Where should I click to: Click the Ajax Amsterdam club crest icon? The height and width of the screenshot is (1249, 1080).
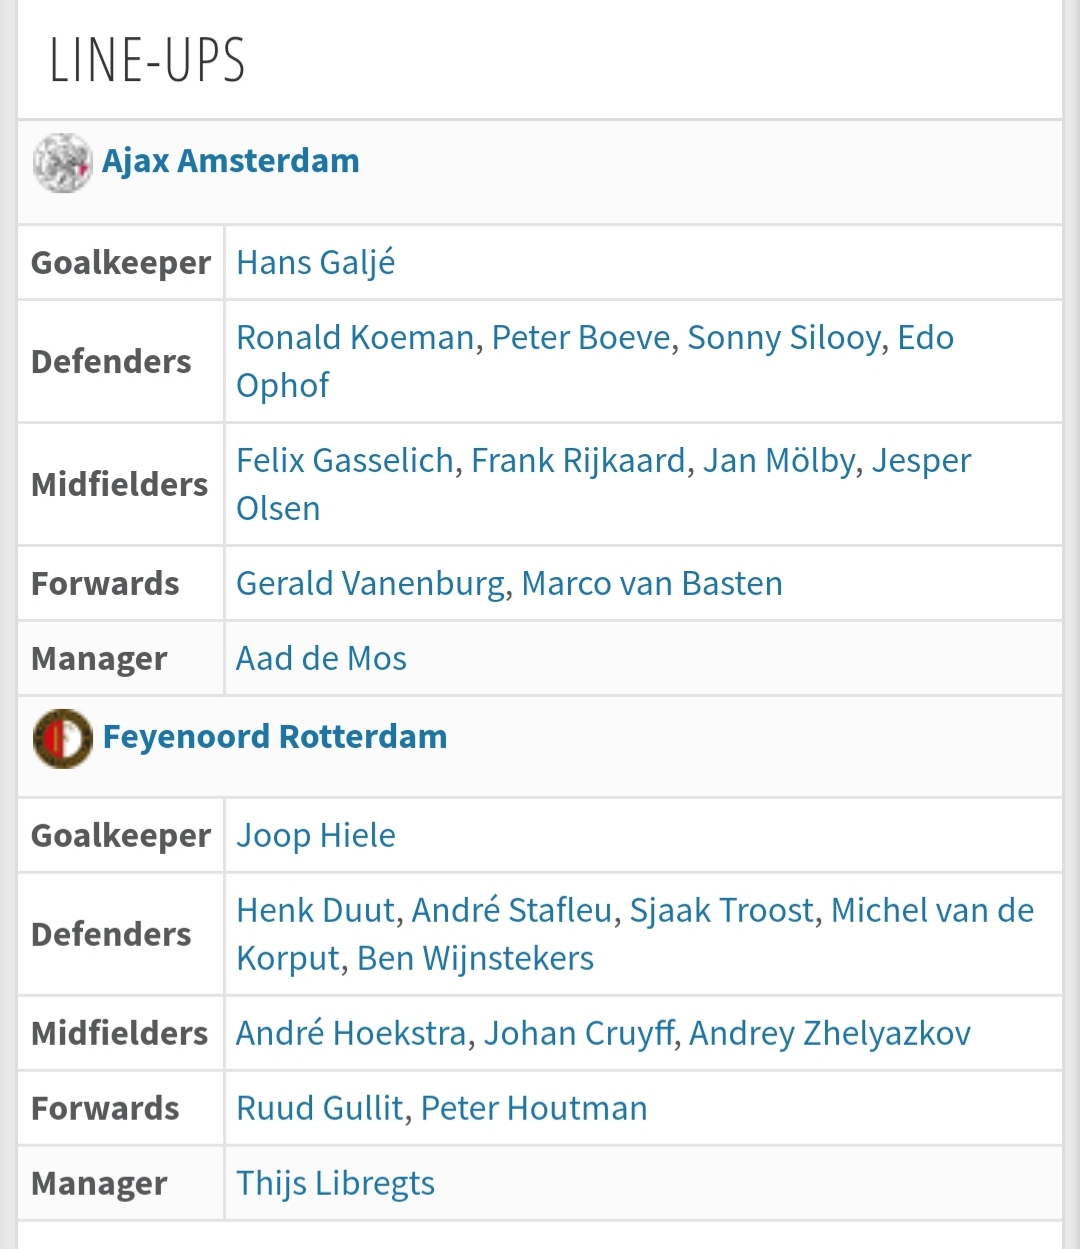[62, 162]
